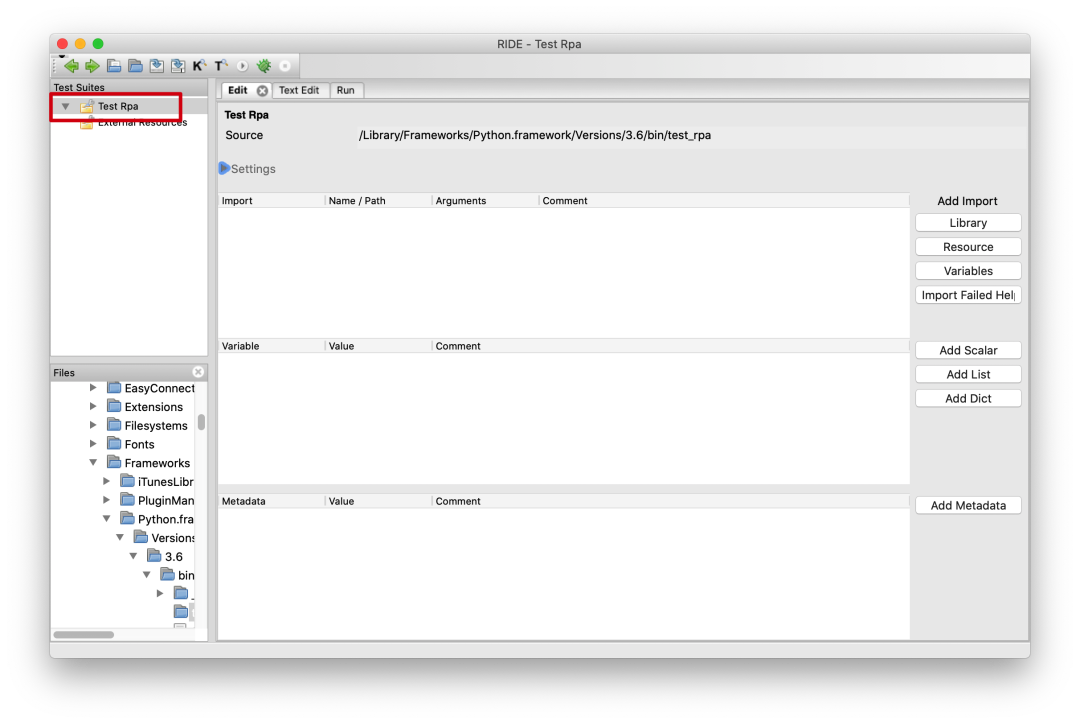Screen dimensions: 1080x724
Task: Click Add Dict button
Action: pos(968,399)
